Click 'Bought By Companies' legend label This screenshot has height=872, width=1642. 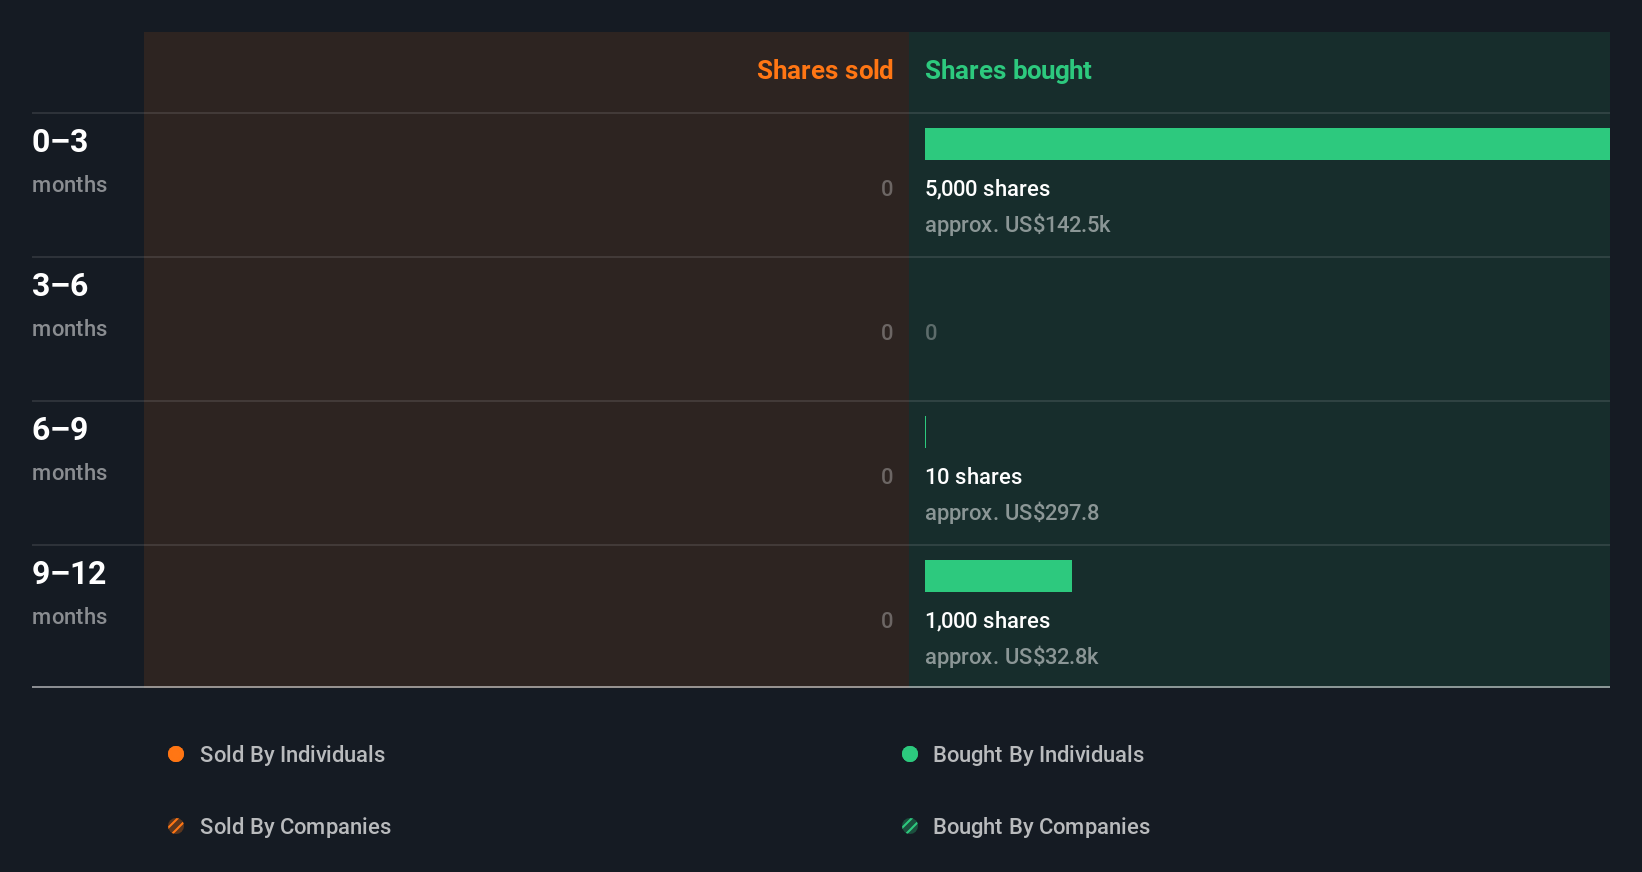1041,826
